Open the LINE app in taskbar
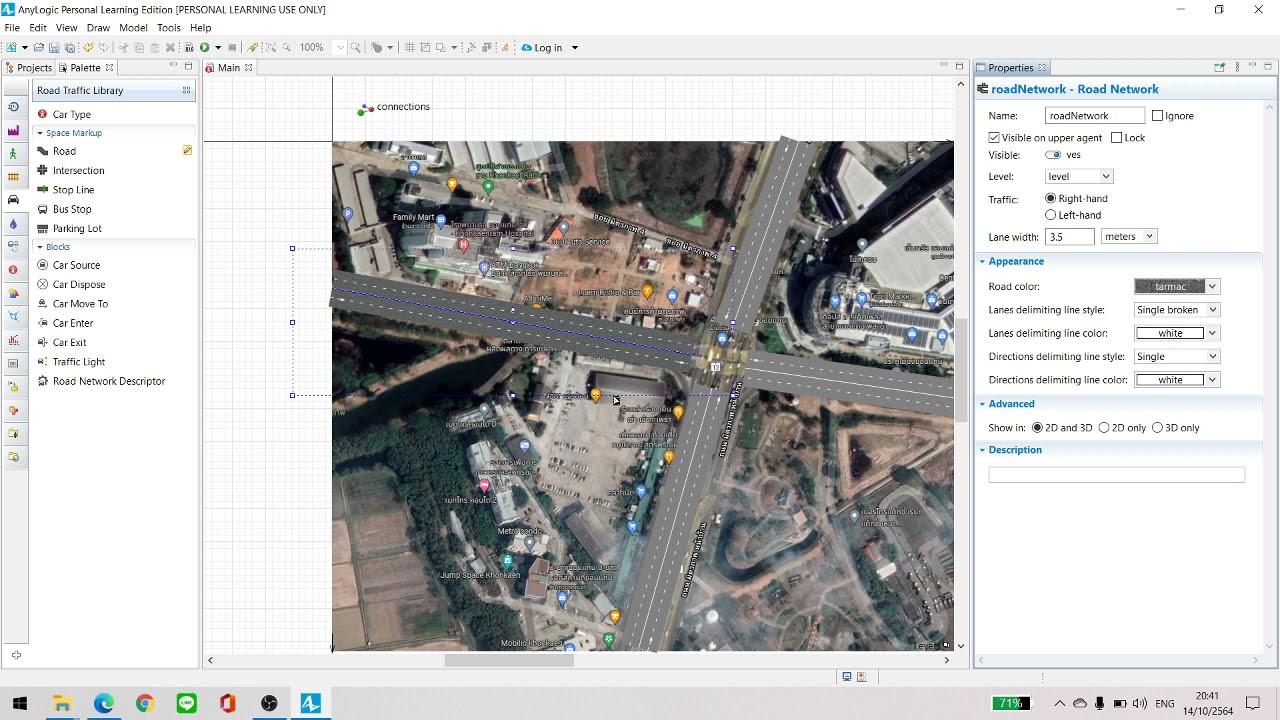 click(186, 704)
